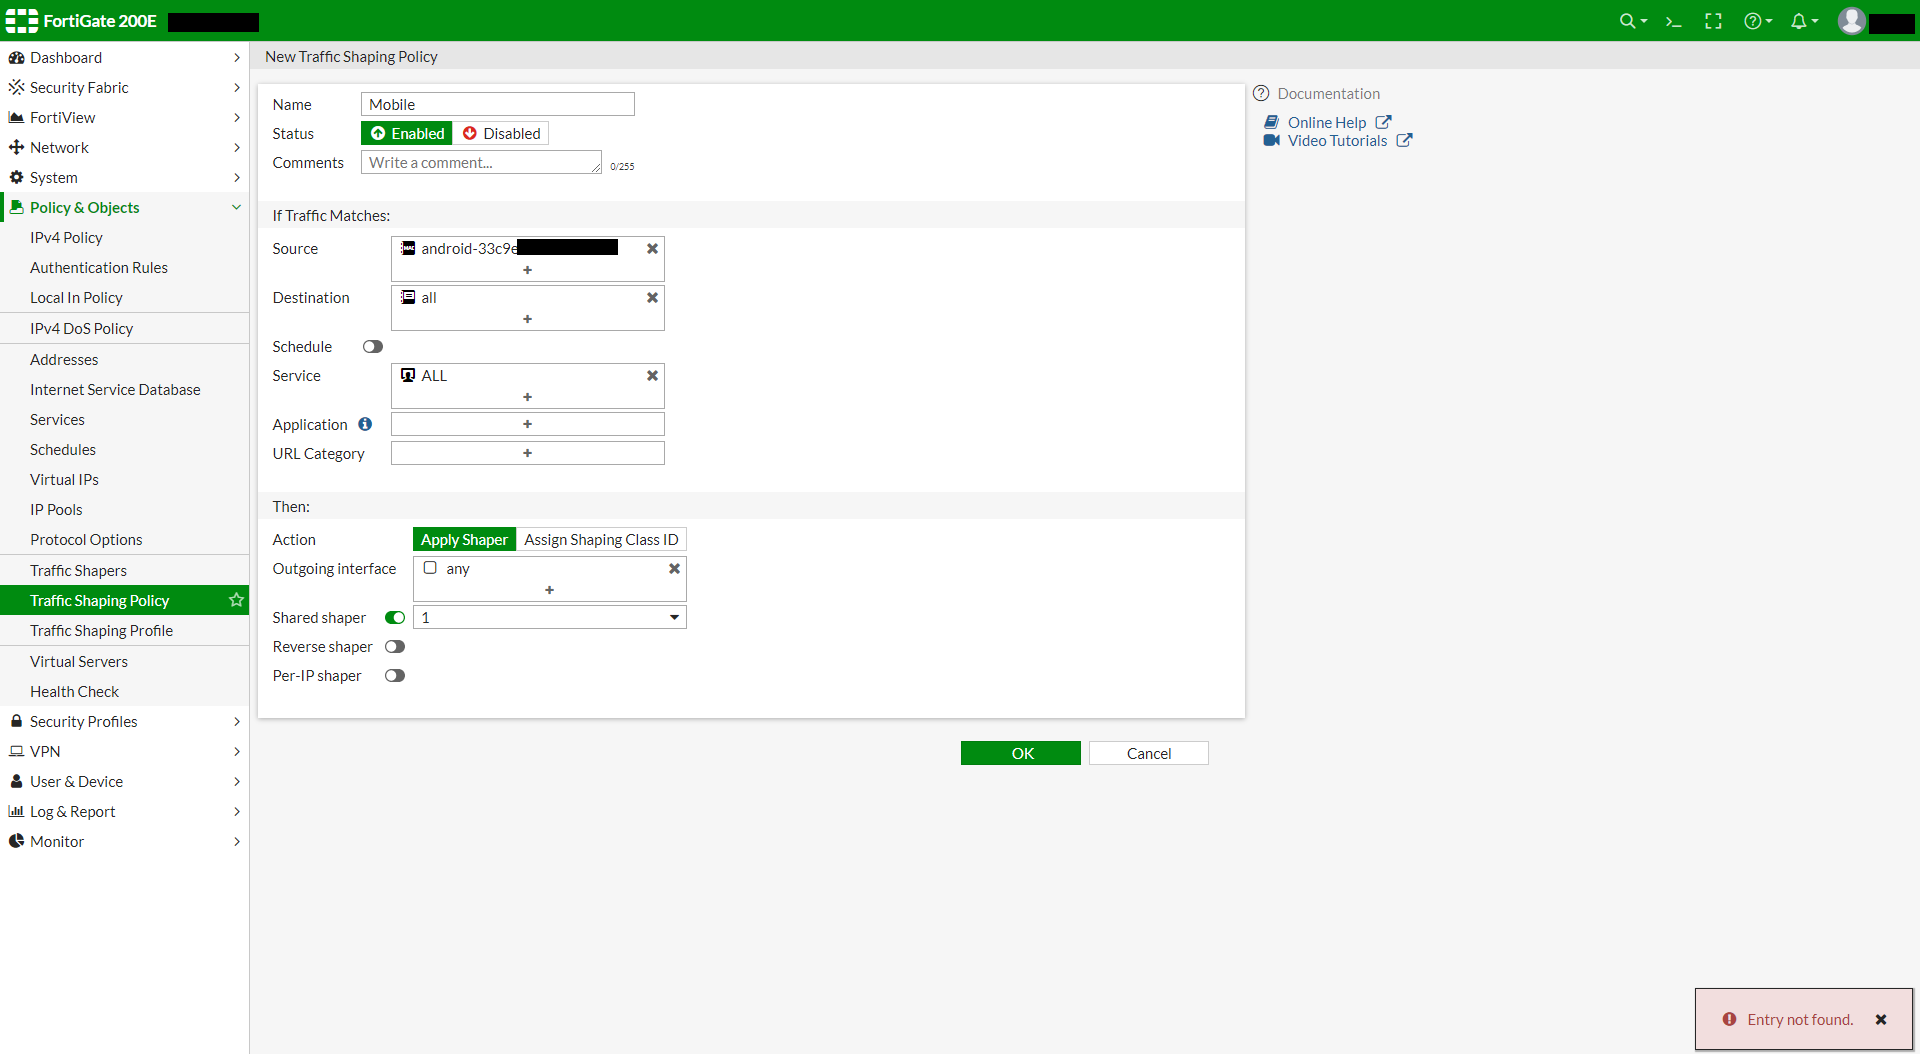Screen dimensions: 1920x1054
Task: Open the Online Help link
Action: click(1327, 122)
